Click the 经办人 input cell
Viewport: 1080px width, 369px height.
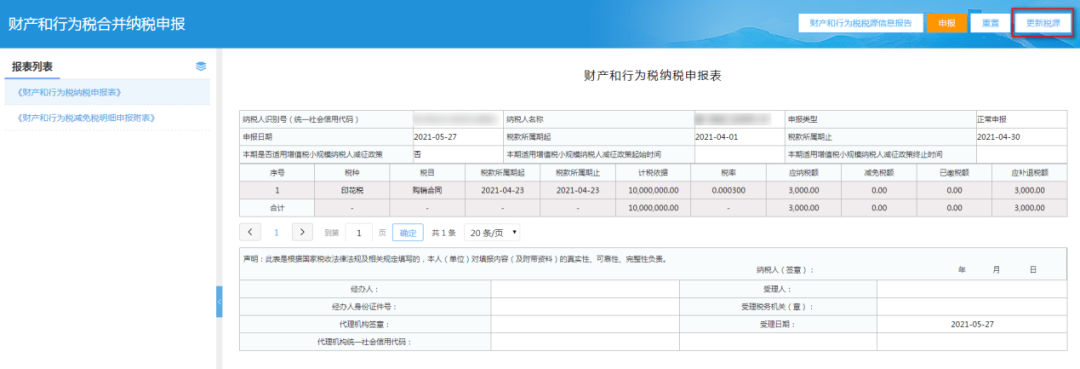pyautogui.click(x=585, y=289)
